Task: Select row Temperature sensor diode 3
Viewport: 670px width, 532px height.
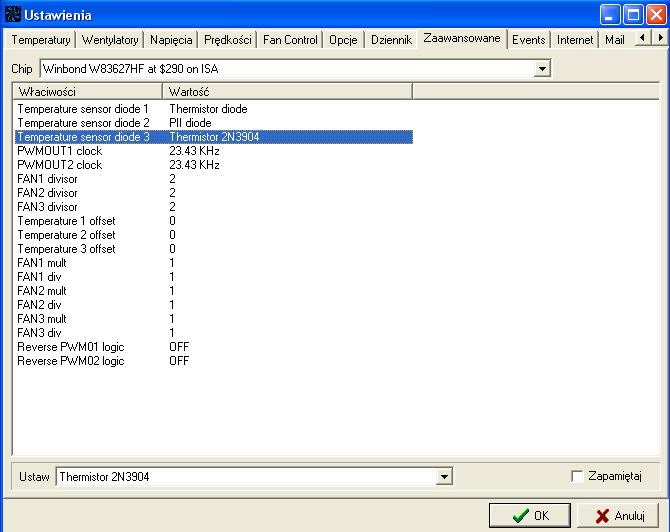Action: [x=214, y=137]
